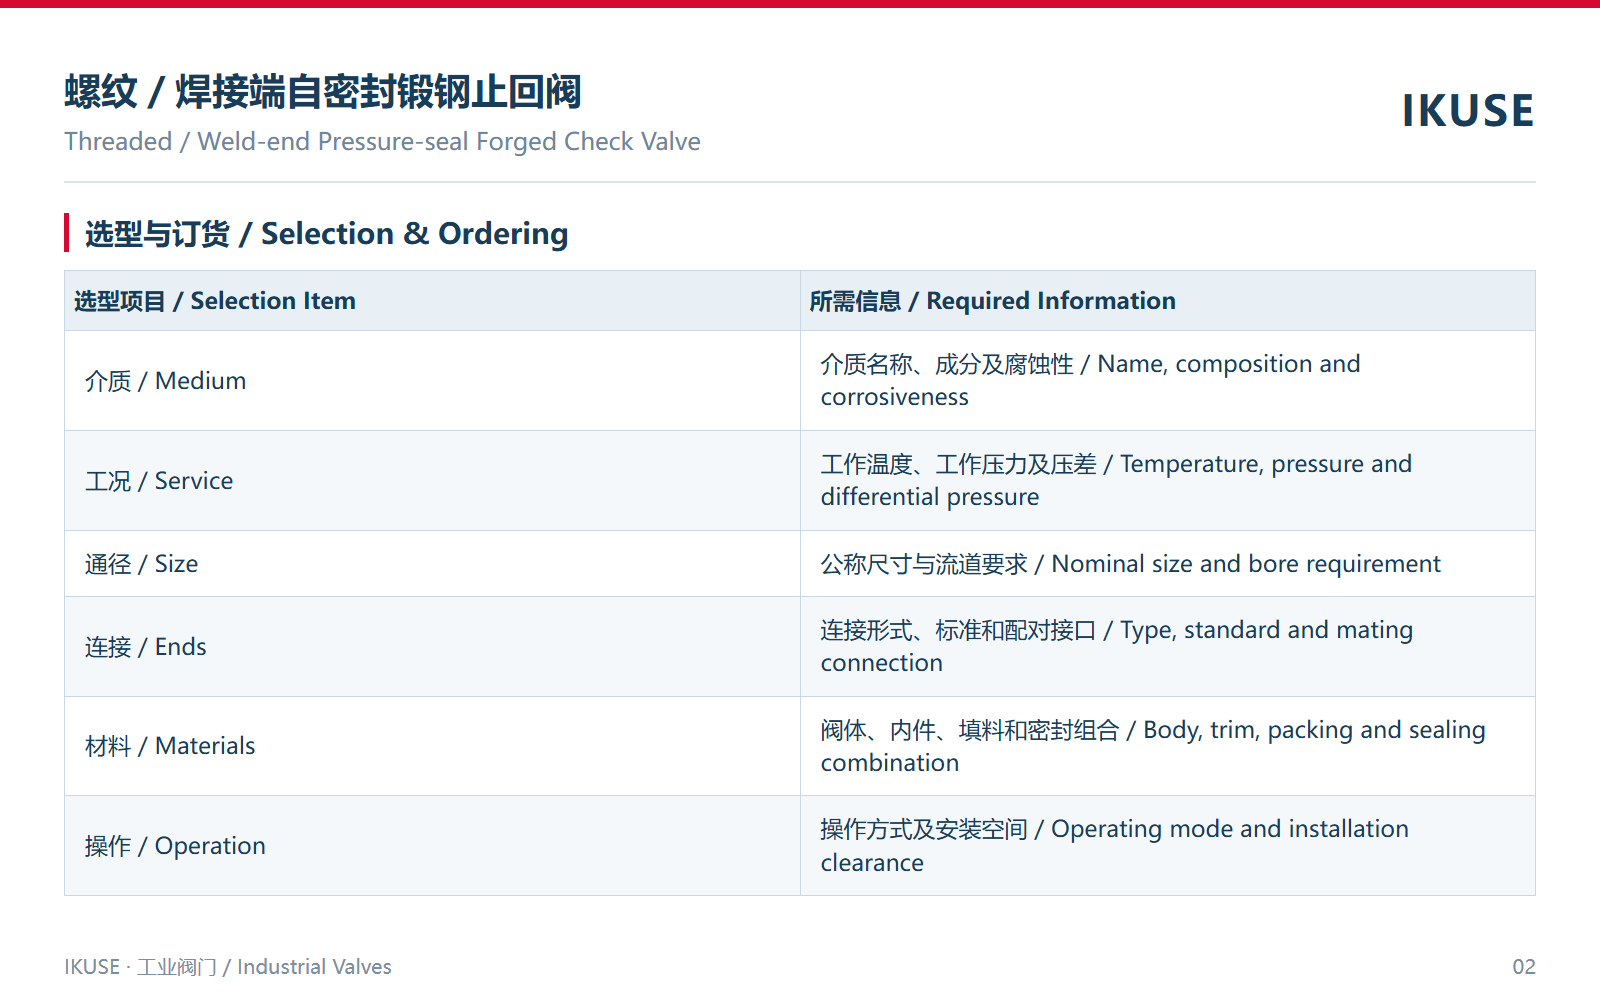Click the red bar beside Selection & Ordering
This screenshot has height=1006, width=1600.
(x=67, y=233)
